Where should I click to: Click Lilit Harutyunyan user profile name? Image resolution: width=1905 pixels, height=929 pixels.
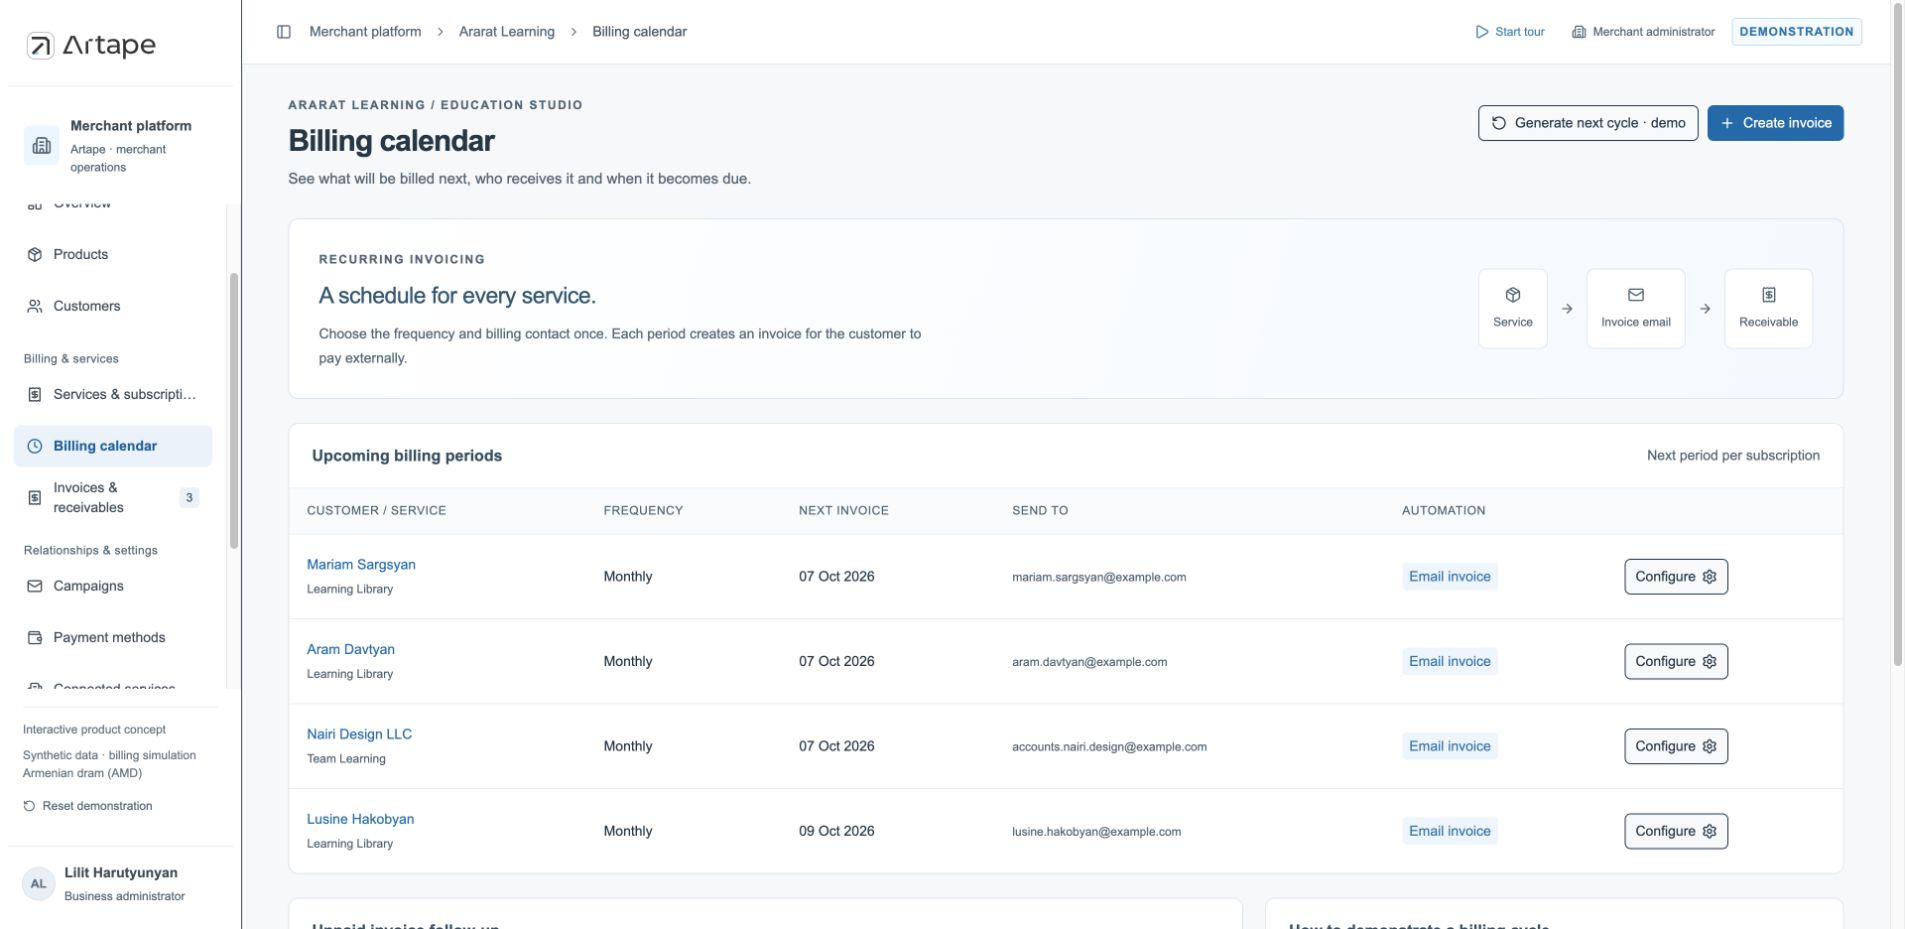tap(121, 874)
